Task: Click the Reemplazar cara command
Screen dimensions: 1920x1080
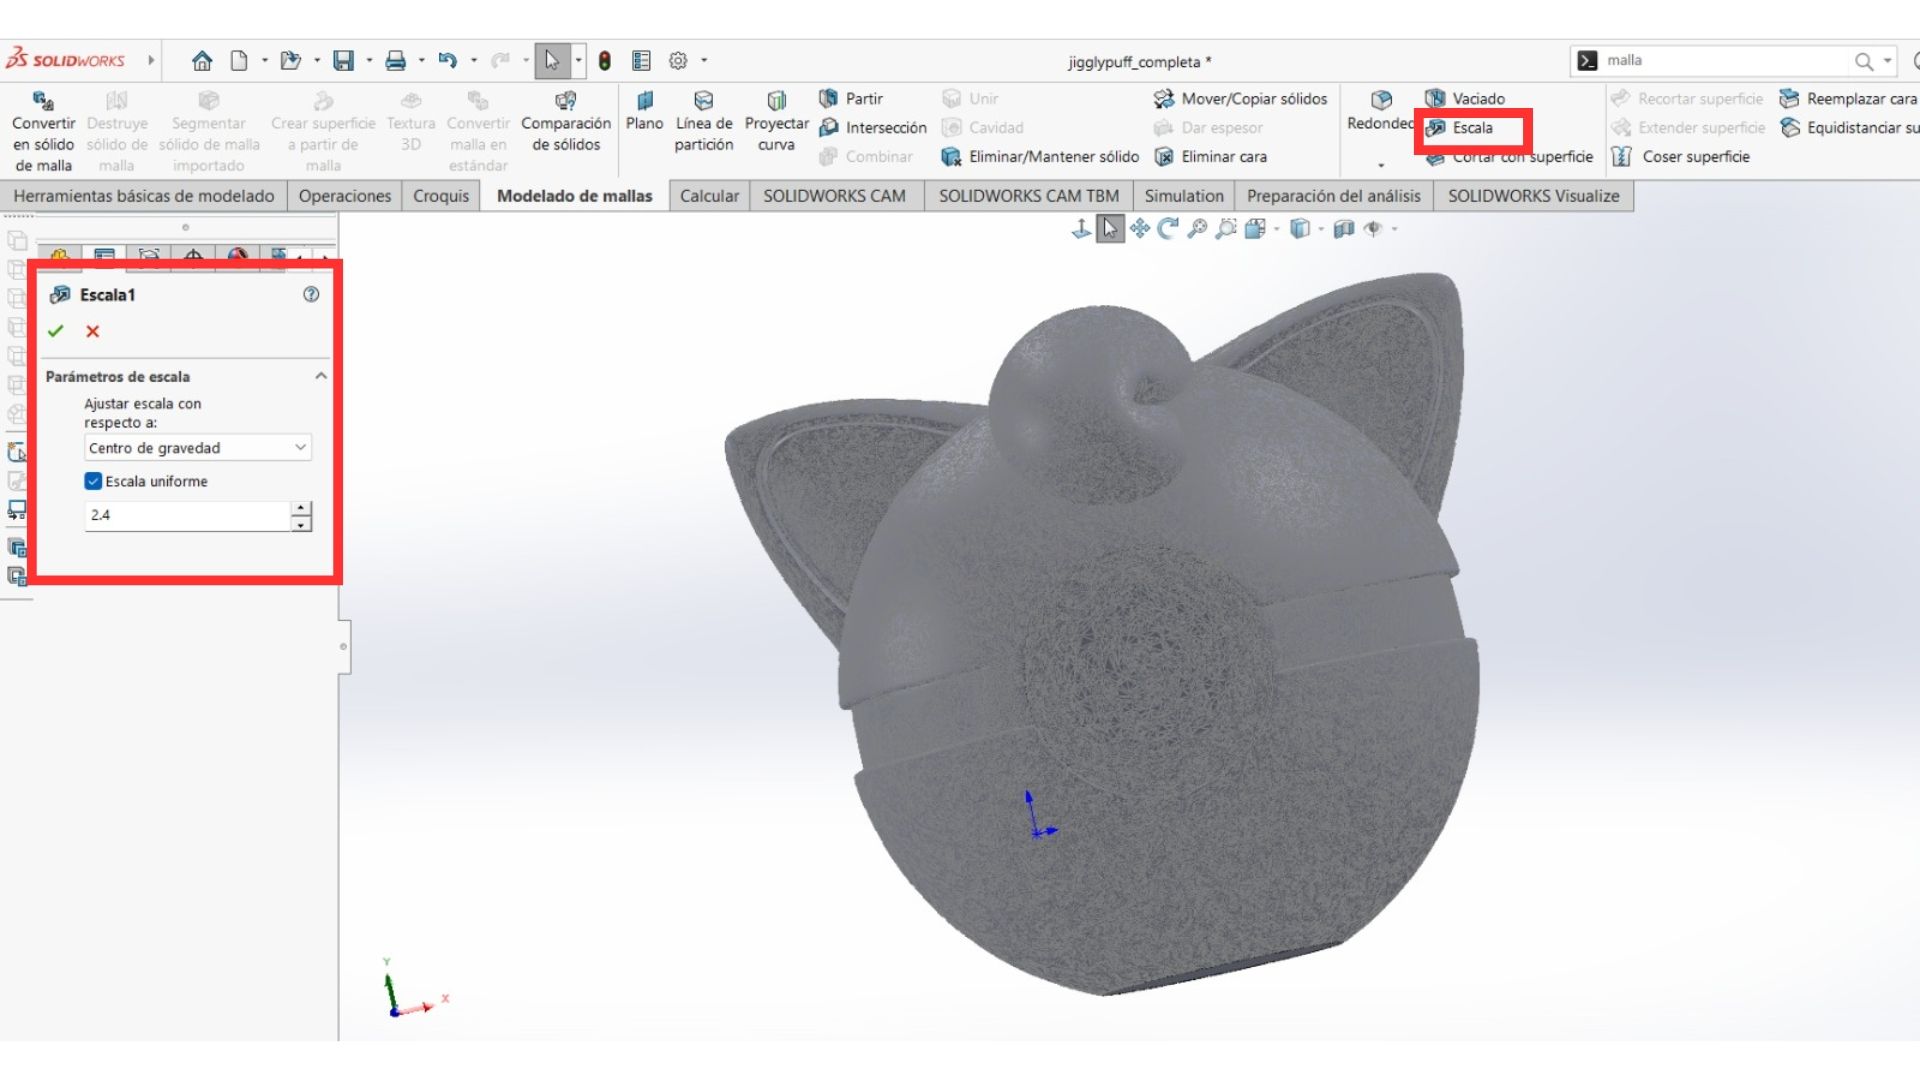Action: (1848, 99)
